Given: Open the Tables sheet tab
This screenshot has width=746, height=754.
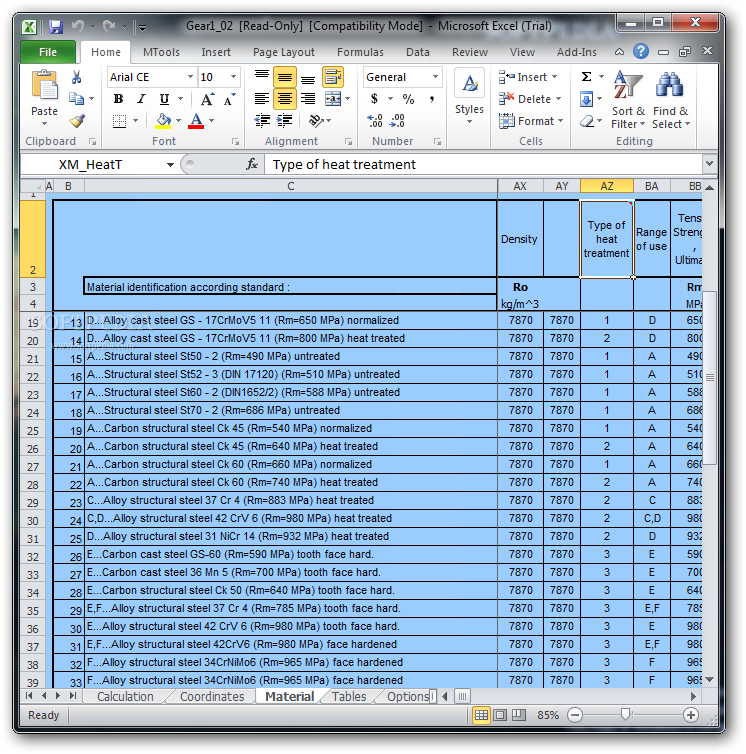Looking at the screenshot, I should [x=349, y=696].
